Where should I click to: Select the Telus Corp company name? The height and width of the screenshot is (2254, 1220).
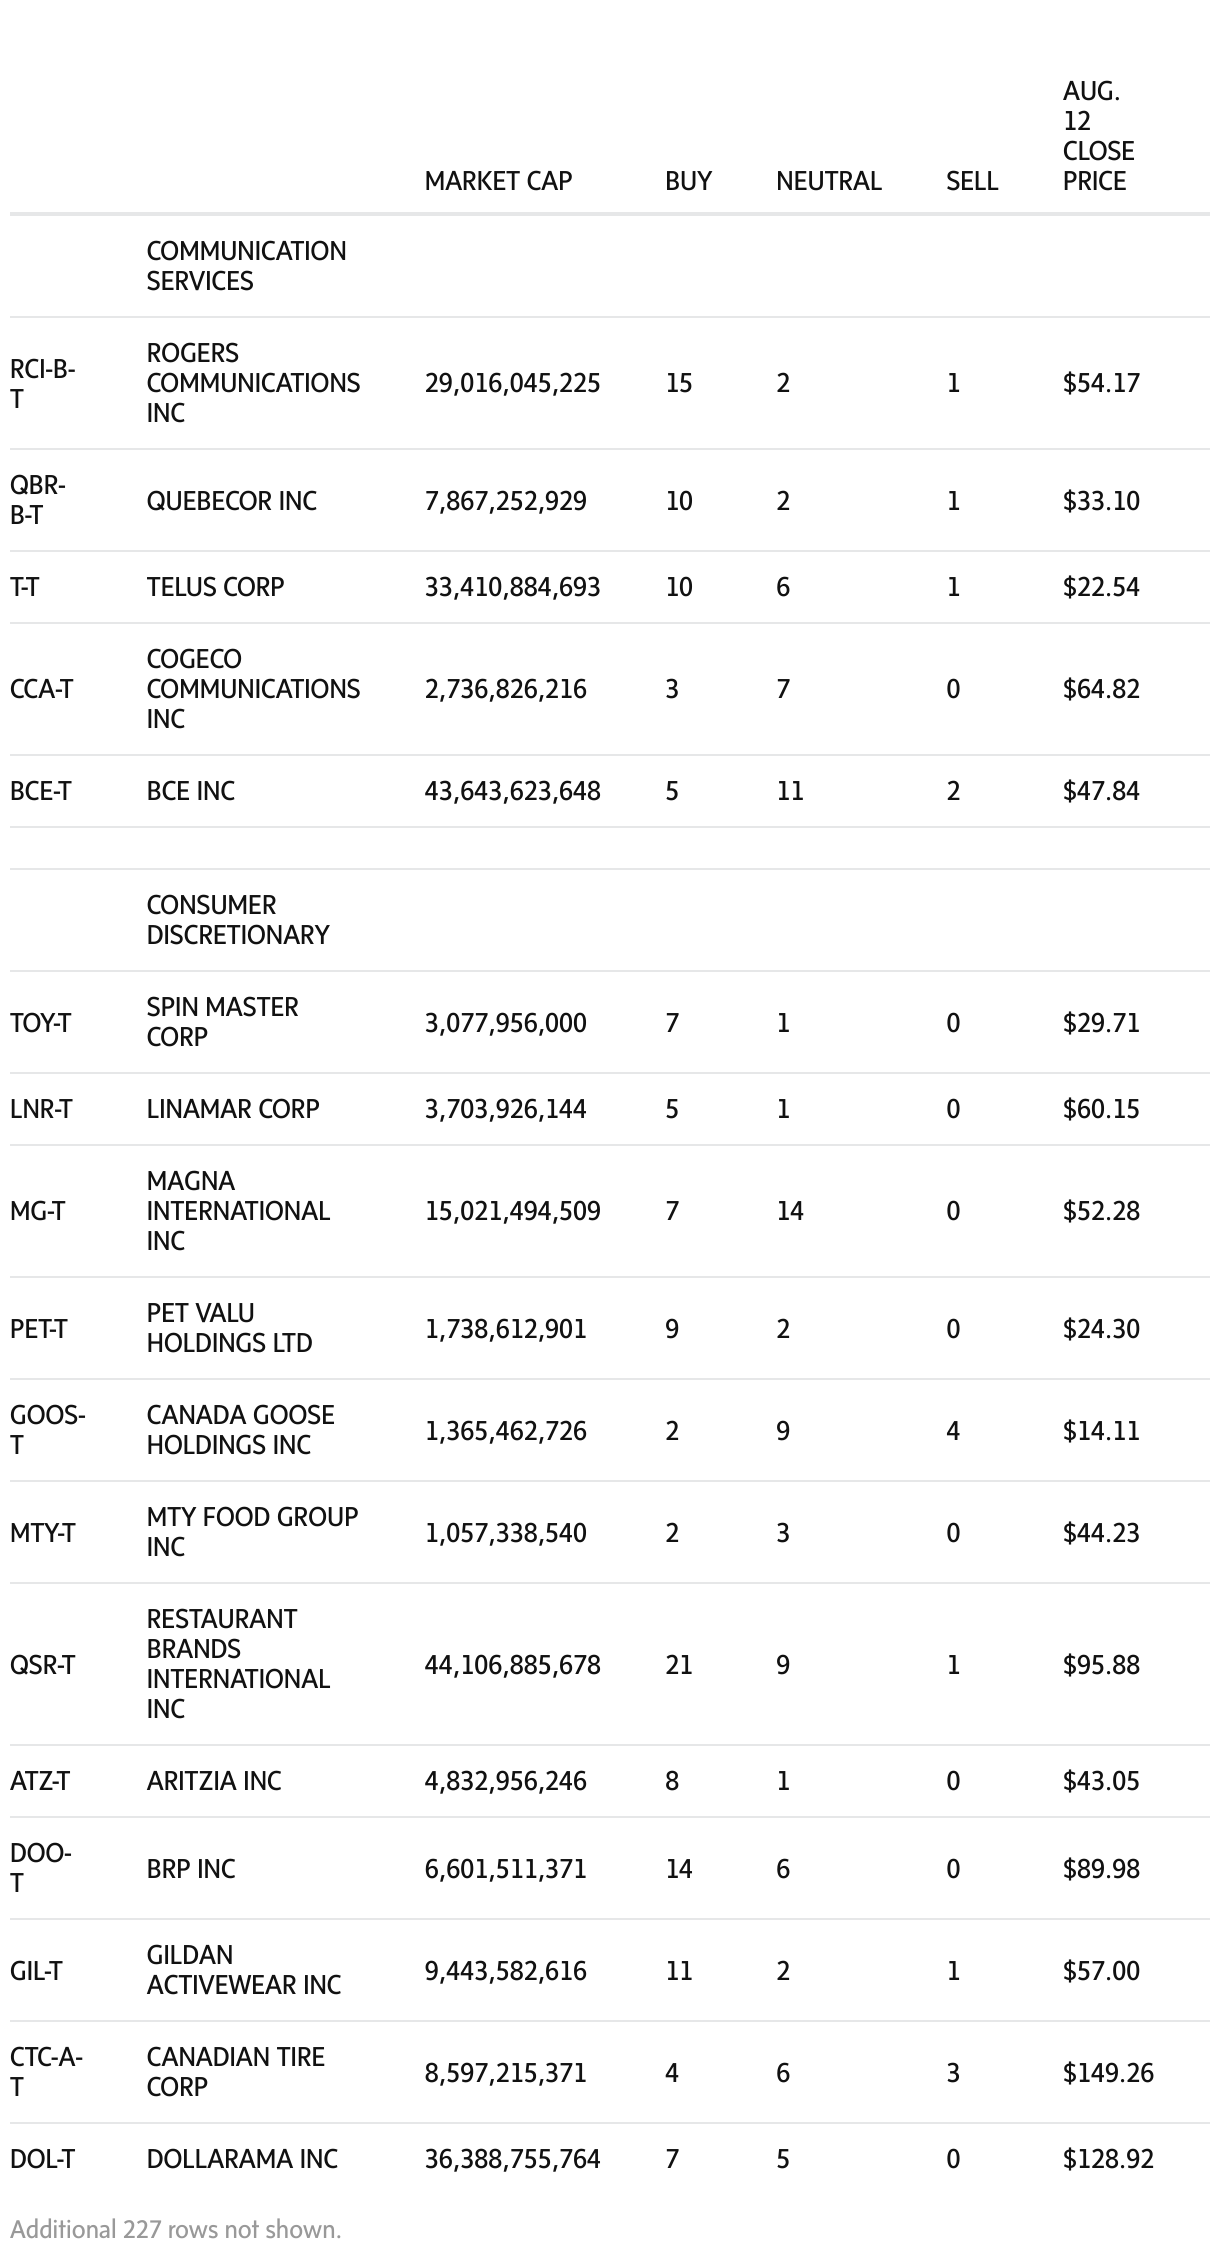tap(215, 587)
